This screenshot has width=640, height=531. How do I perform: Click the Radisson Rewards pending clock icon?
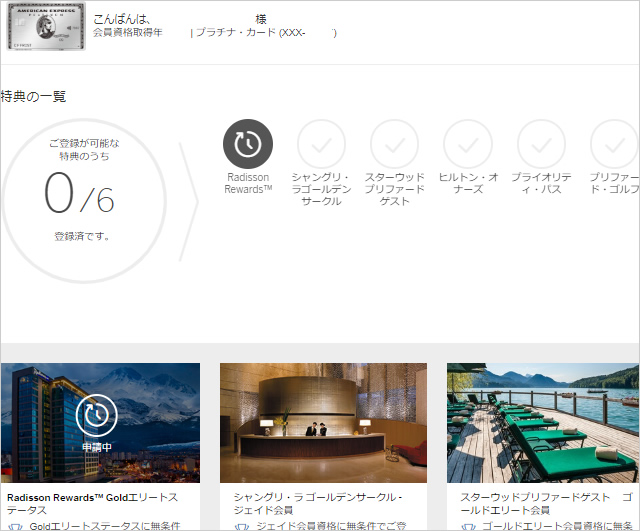click(248, 144)
